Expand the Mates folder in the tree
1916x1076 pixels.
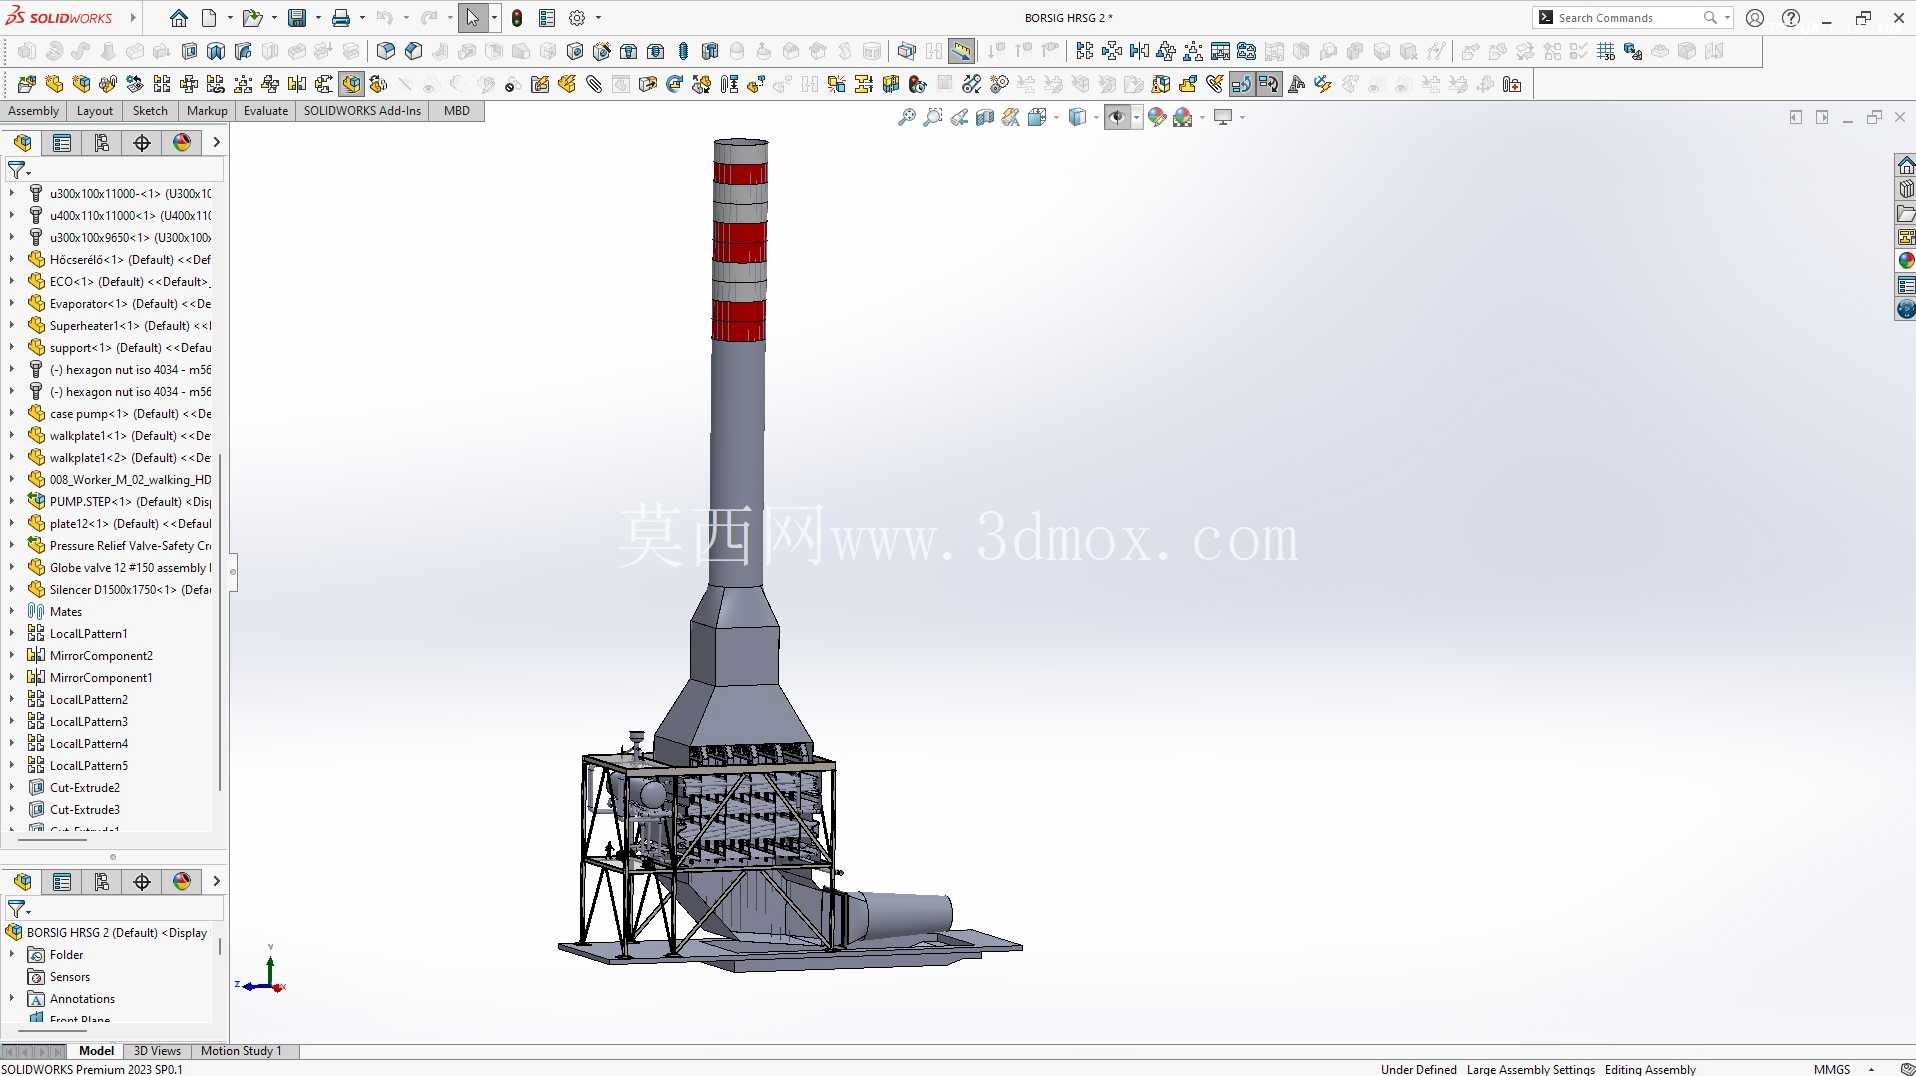pos(12,611)
